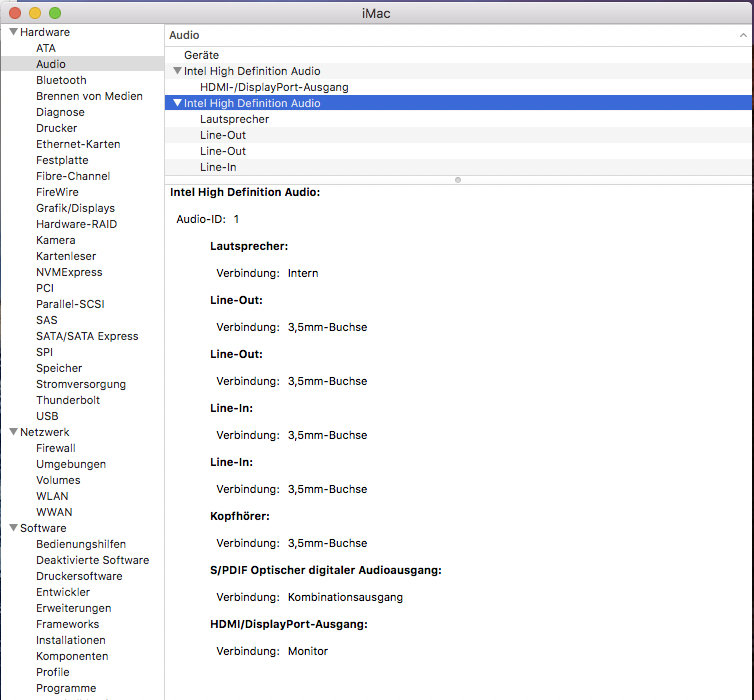Open Fibre-Channel entry
This screenshot has width=754, height=700.
[73, 176]
